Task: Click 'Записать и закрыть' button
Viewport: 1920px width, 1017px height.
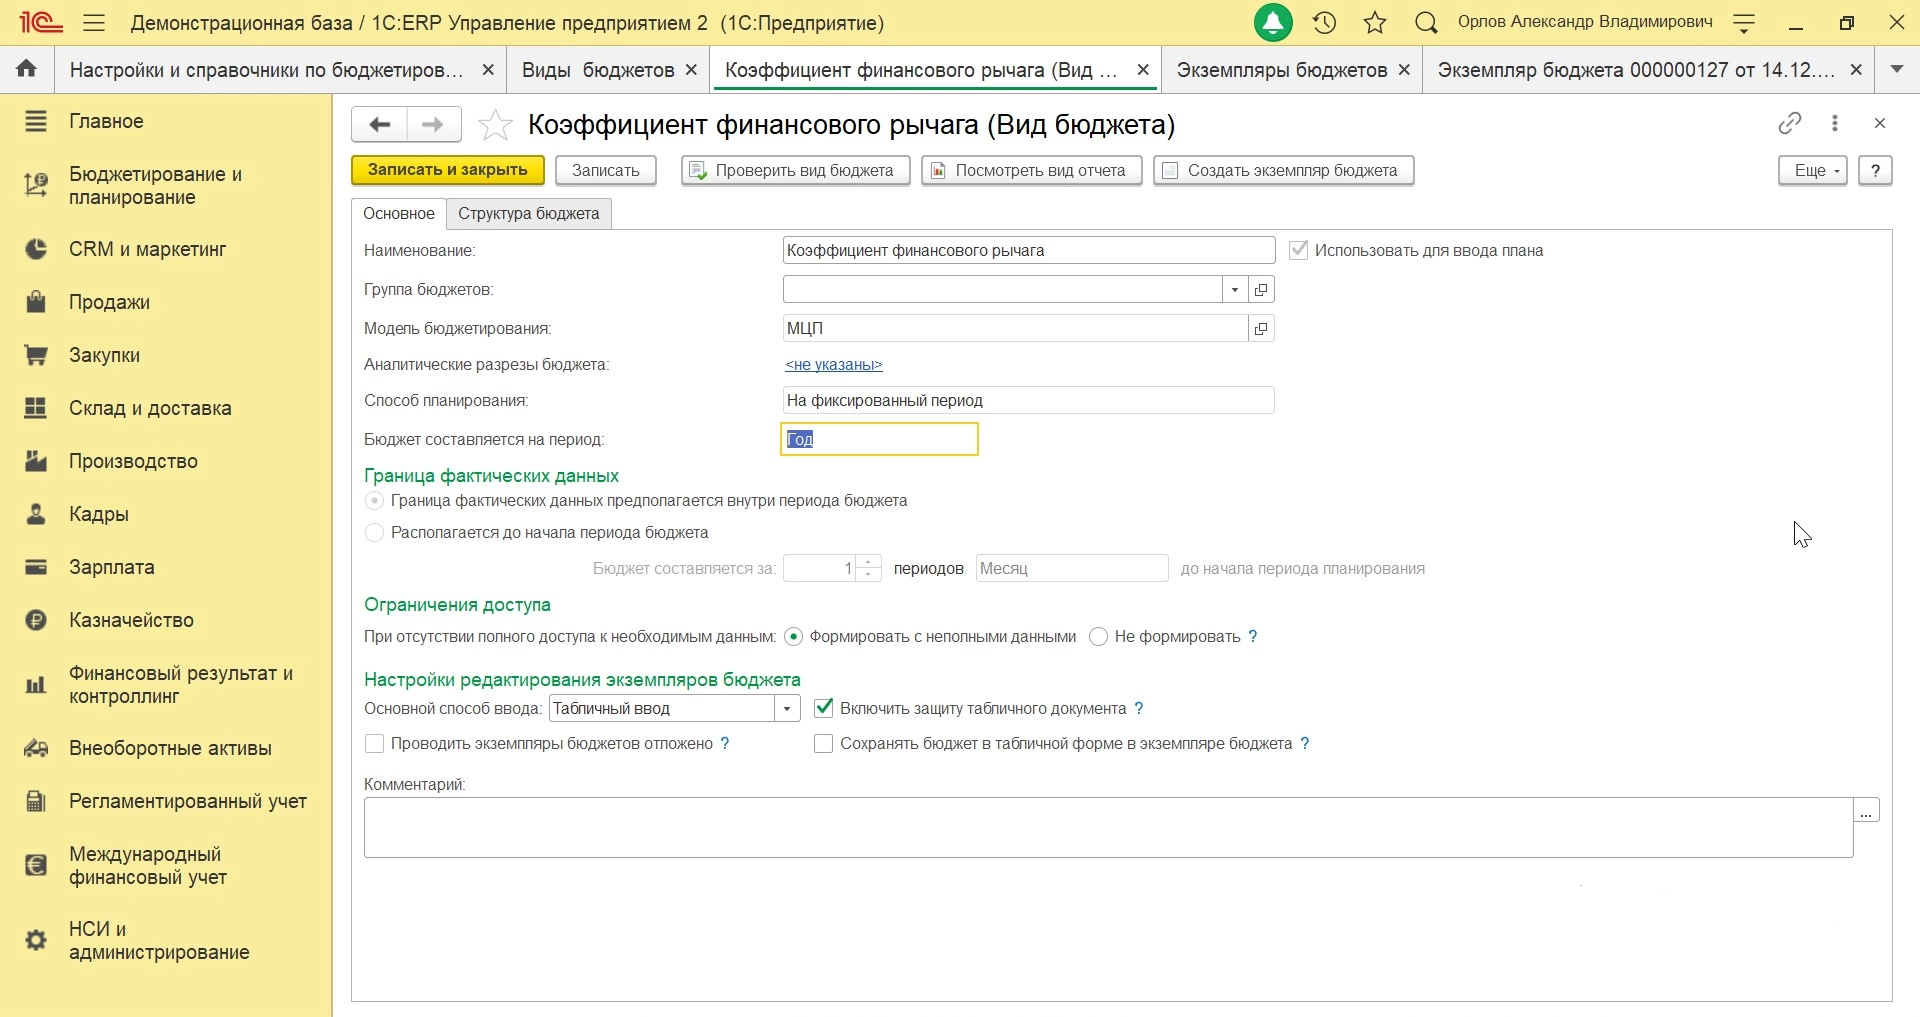Action: click(447, 171)
